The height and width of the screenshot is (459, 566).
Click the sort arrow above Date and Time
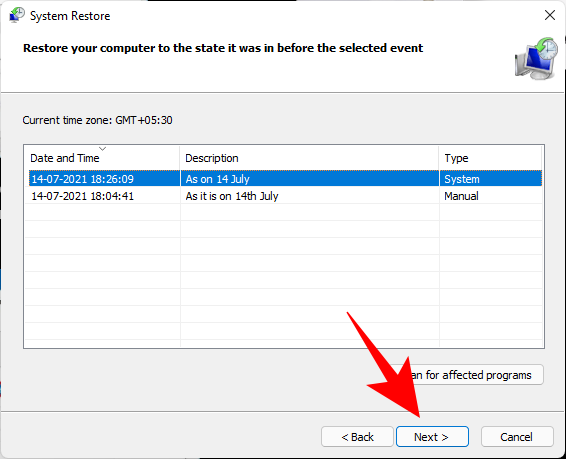[103, 149]
